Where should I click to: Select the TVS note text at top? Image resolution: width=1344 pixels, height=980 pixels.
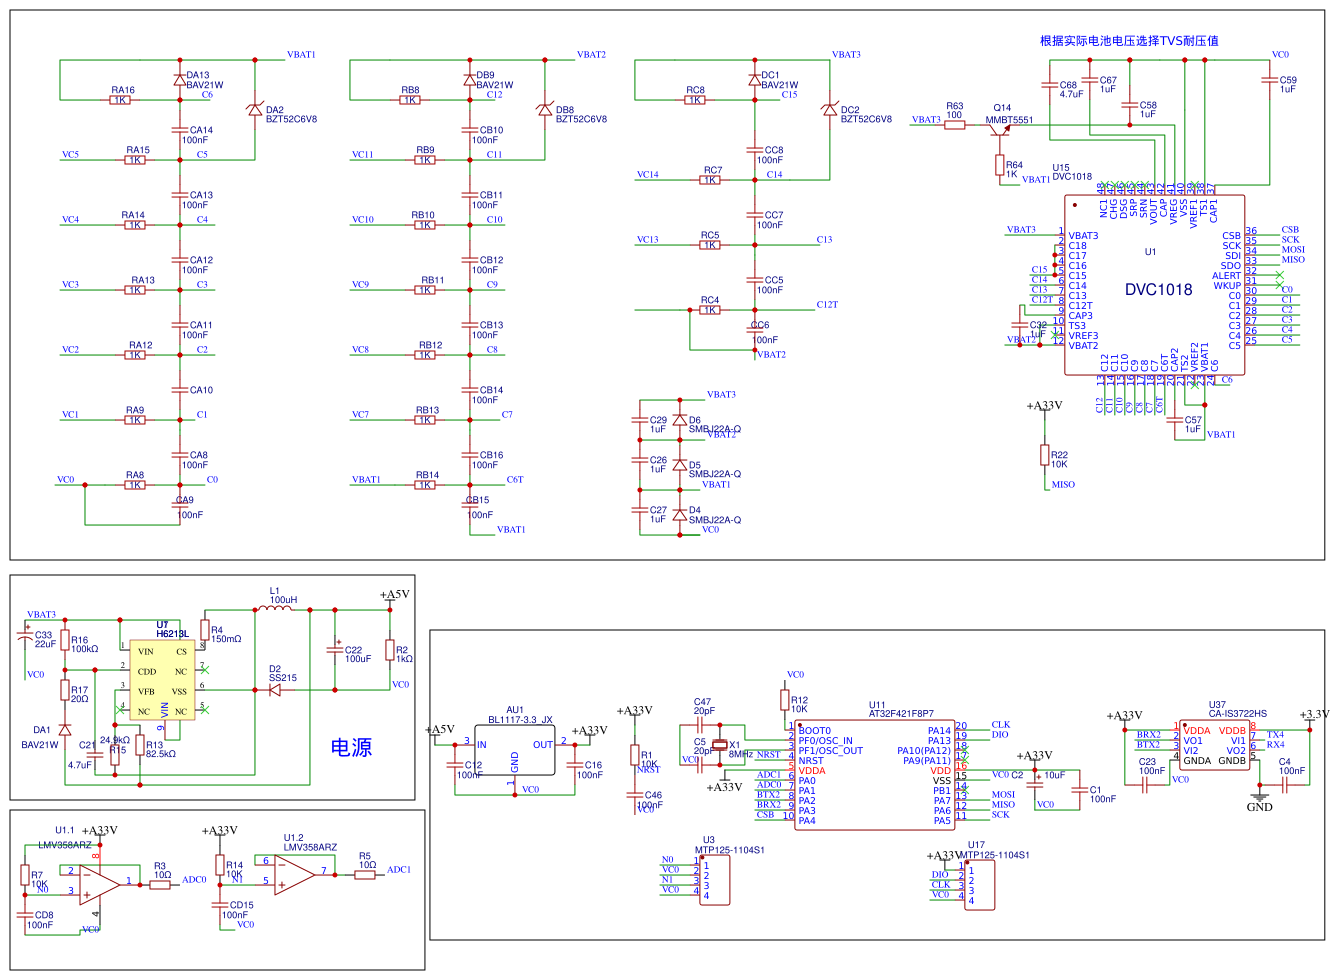1128,41
